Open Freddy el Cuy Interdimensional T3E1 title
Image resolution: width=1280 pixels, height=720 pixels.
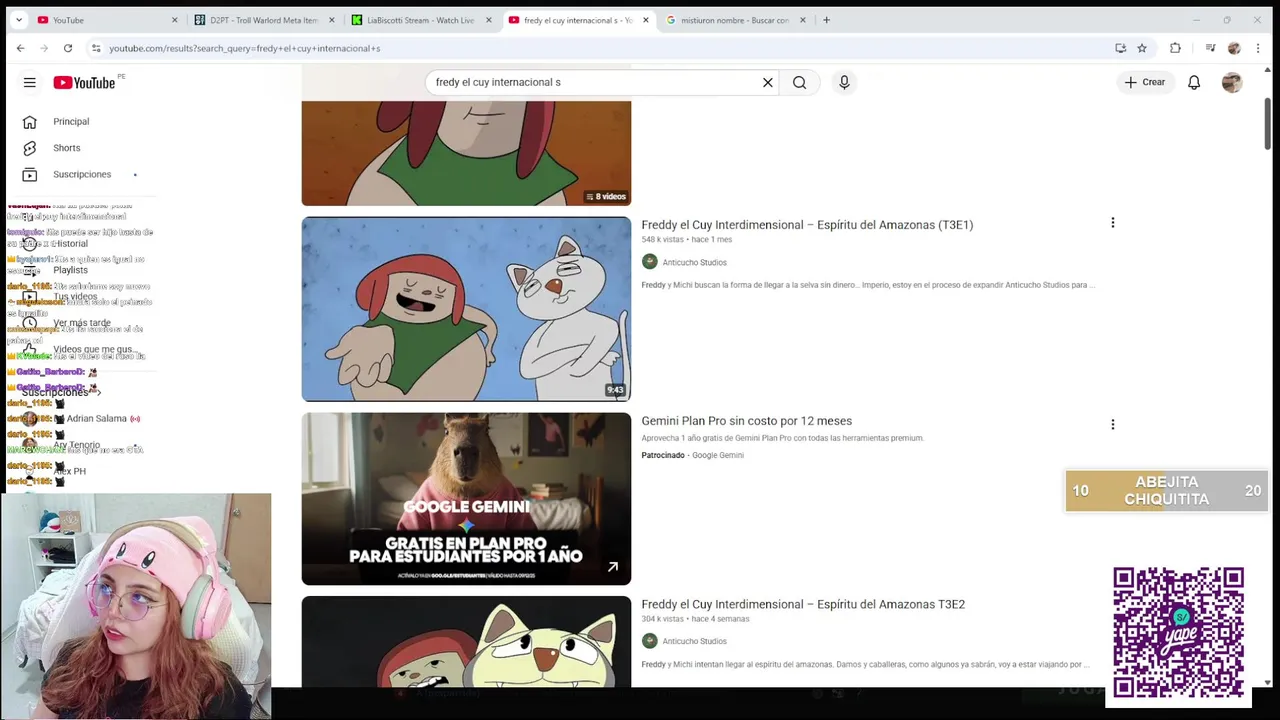pyautogui.click(x=807, y=225)
